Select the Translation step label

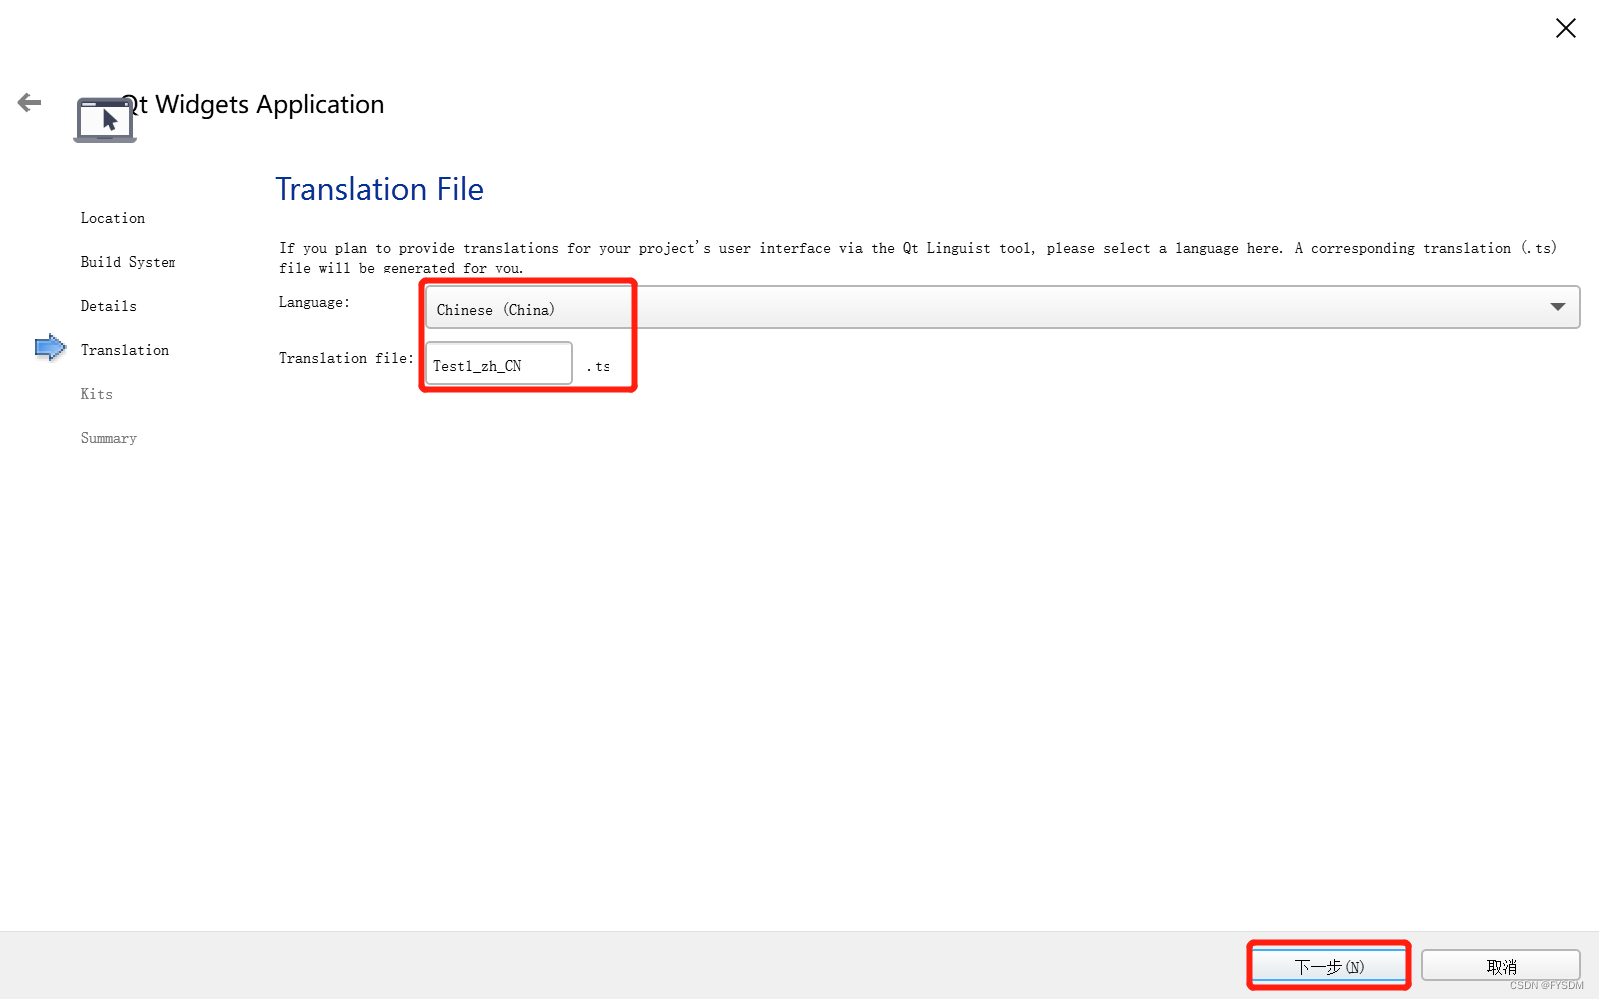coord(125,350)
